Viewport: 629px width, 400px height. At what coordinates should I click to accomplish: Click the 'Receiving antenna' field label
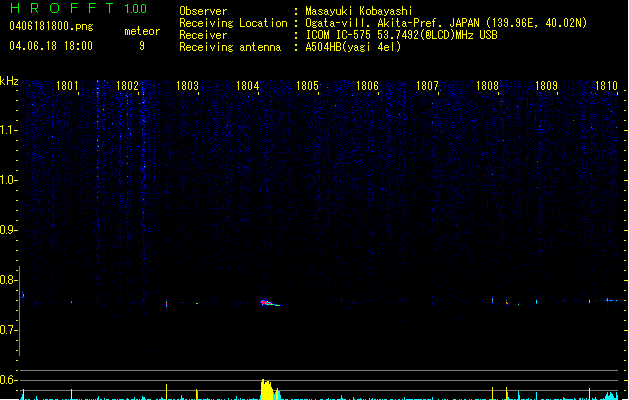tap(230, 47)
